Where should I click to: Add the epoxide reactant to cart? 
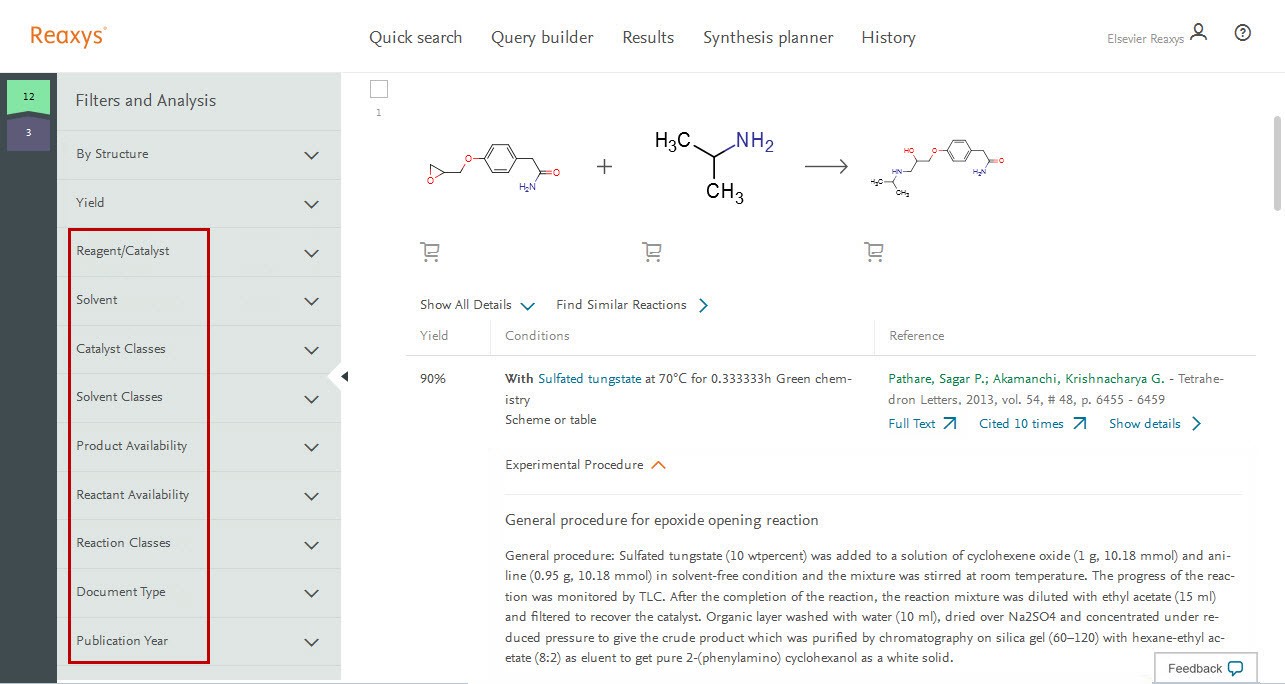[430, 252]
